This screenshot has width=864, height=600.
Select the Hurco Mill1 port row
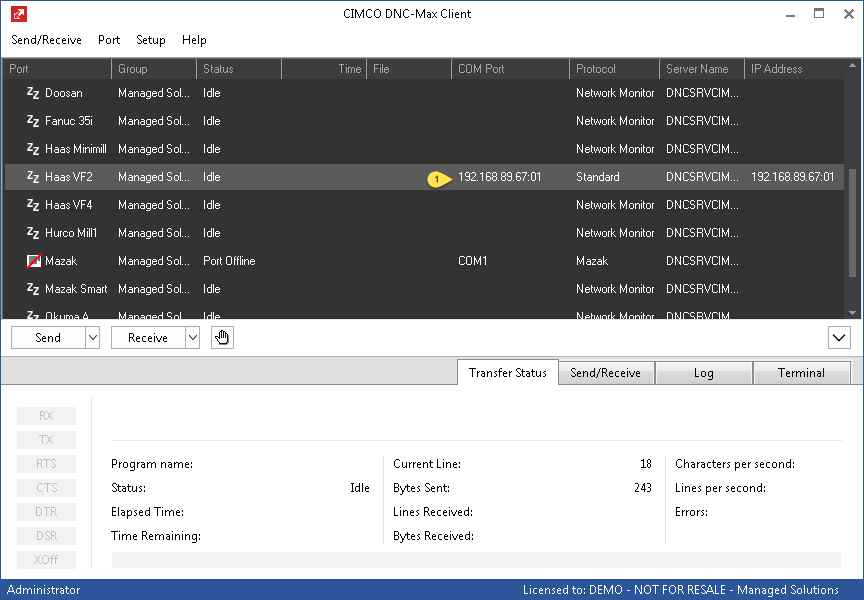(x=424, y=233)
